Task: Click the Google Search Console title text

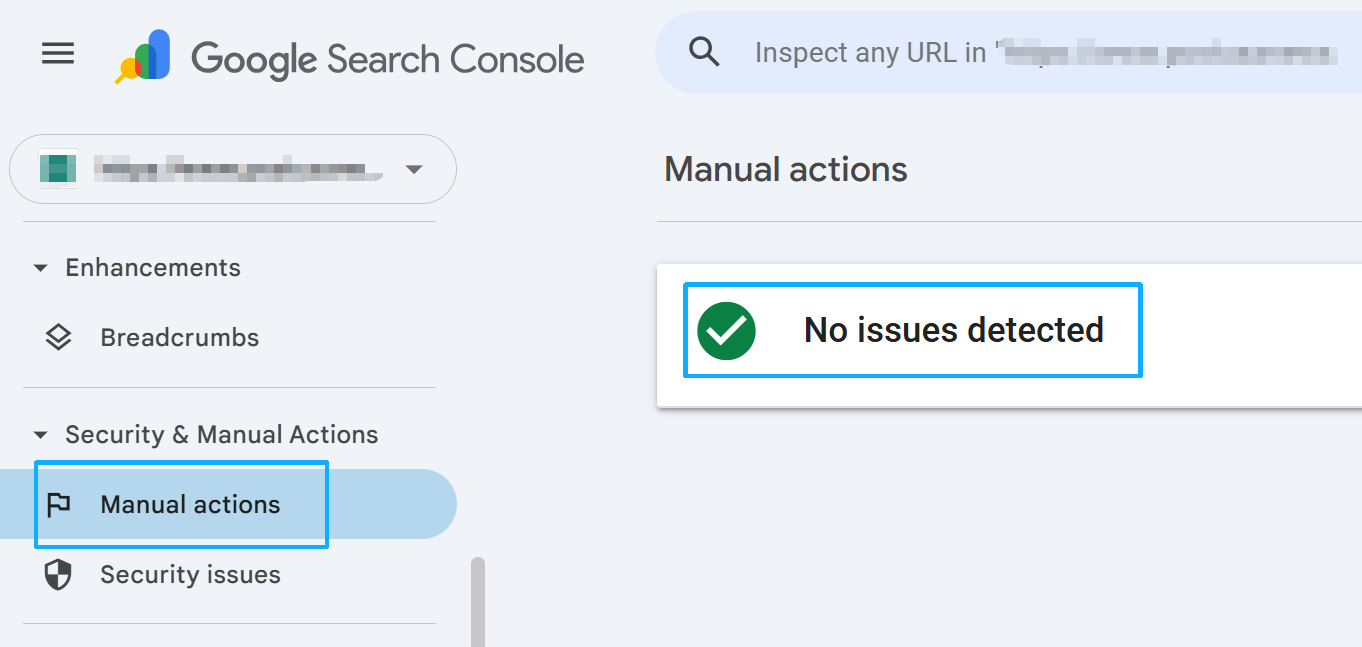Action: pos(388,57)
